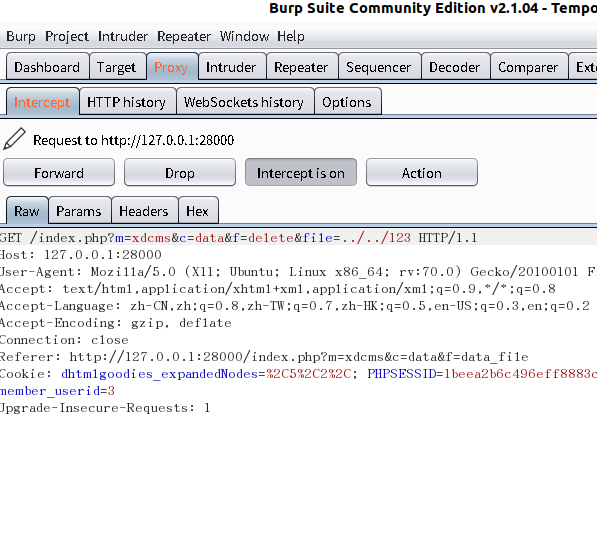
Task: Click the m=xdcms parameter in request line
Action: tap(143, 238)
